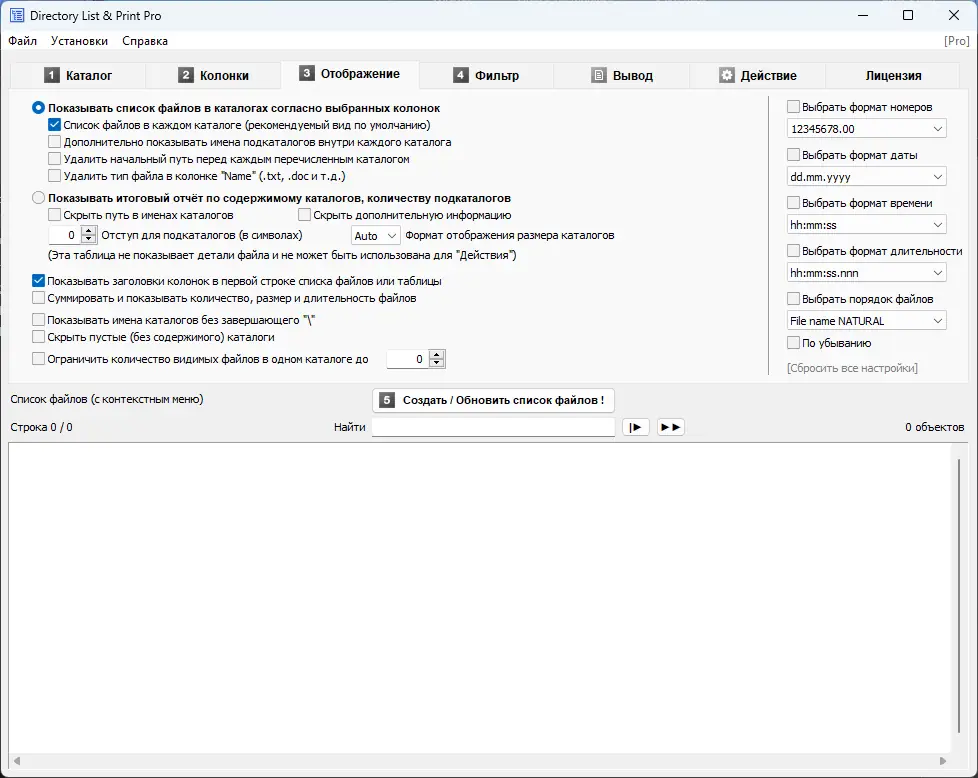Image resolution: width=978 pixels, height=778 pixels.
Task: Click the '0 объектов' counter text
Action: 934,427
